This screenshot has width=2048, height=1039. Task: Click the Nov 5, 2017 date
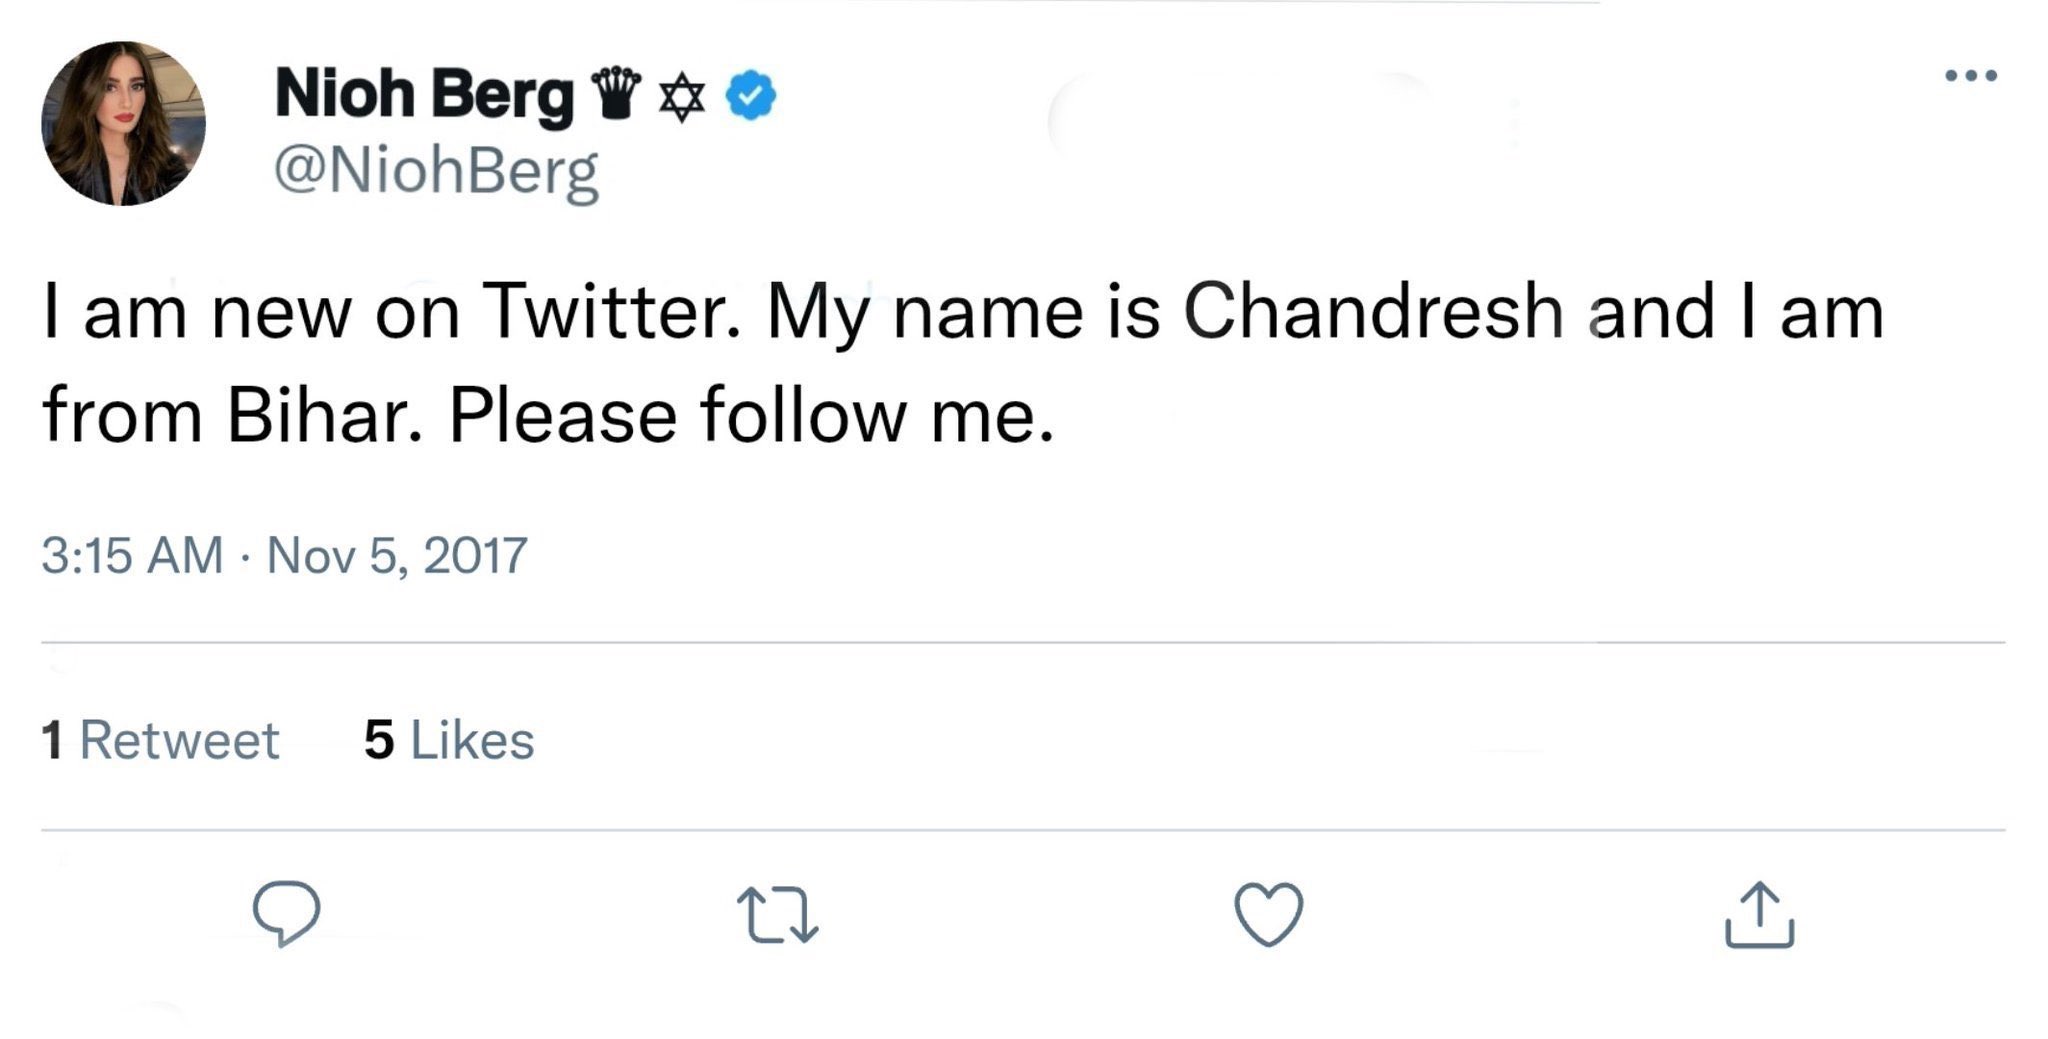click(397, 555)
